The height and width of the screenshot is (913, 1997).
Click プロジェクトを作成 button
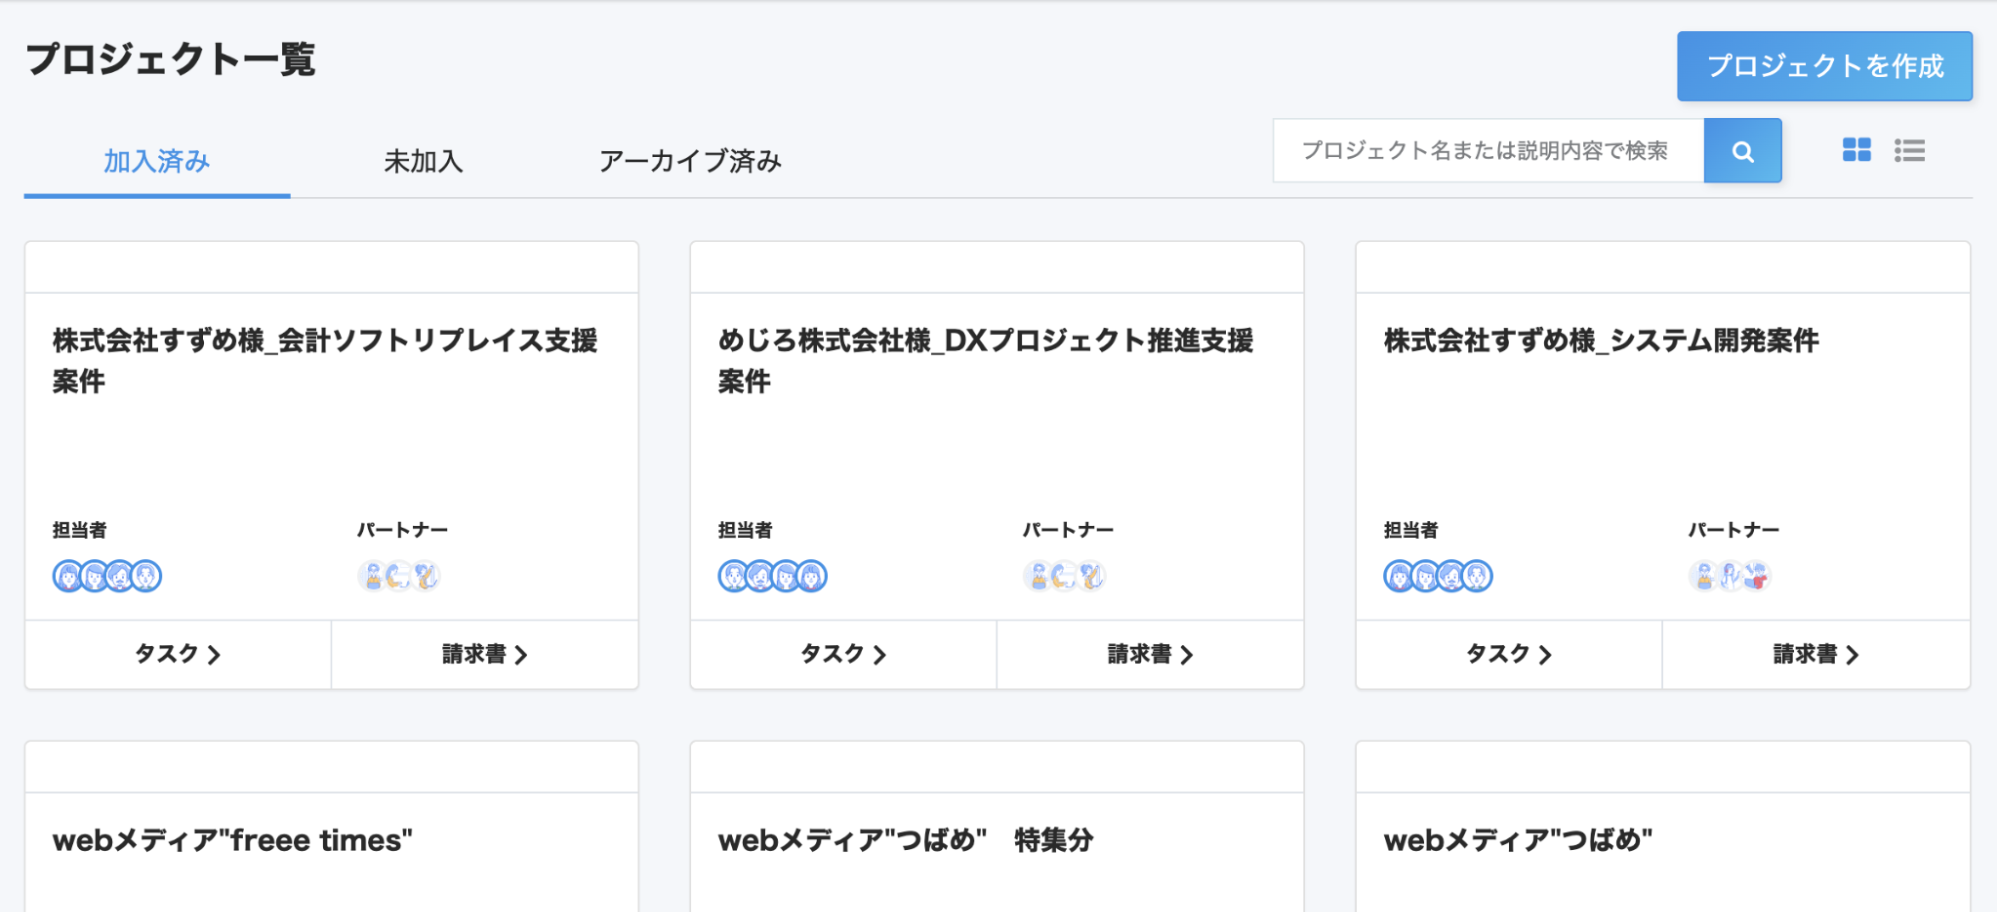pos(1824,66)
